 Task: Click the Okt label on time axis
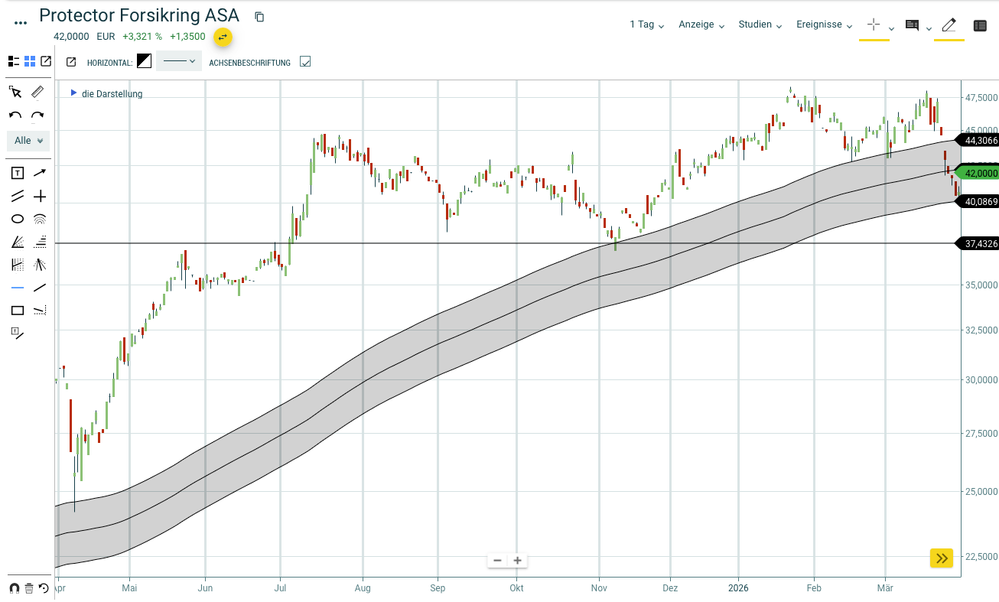pos(517,588)
